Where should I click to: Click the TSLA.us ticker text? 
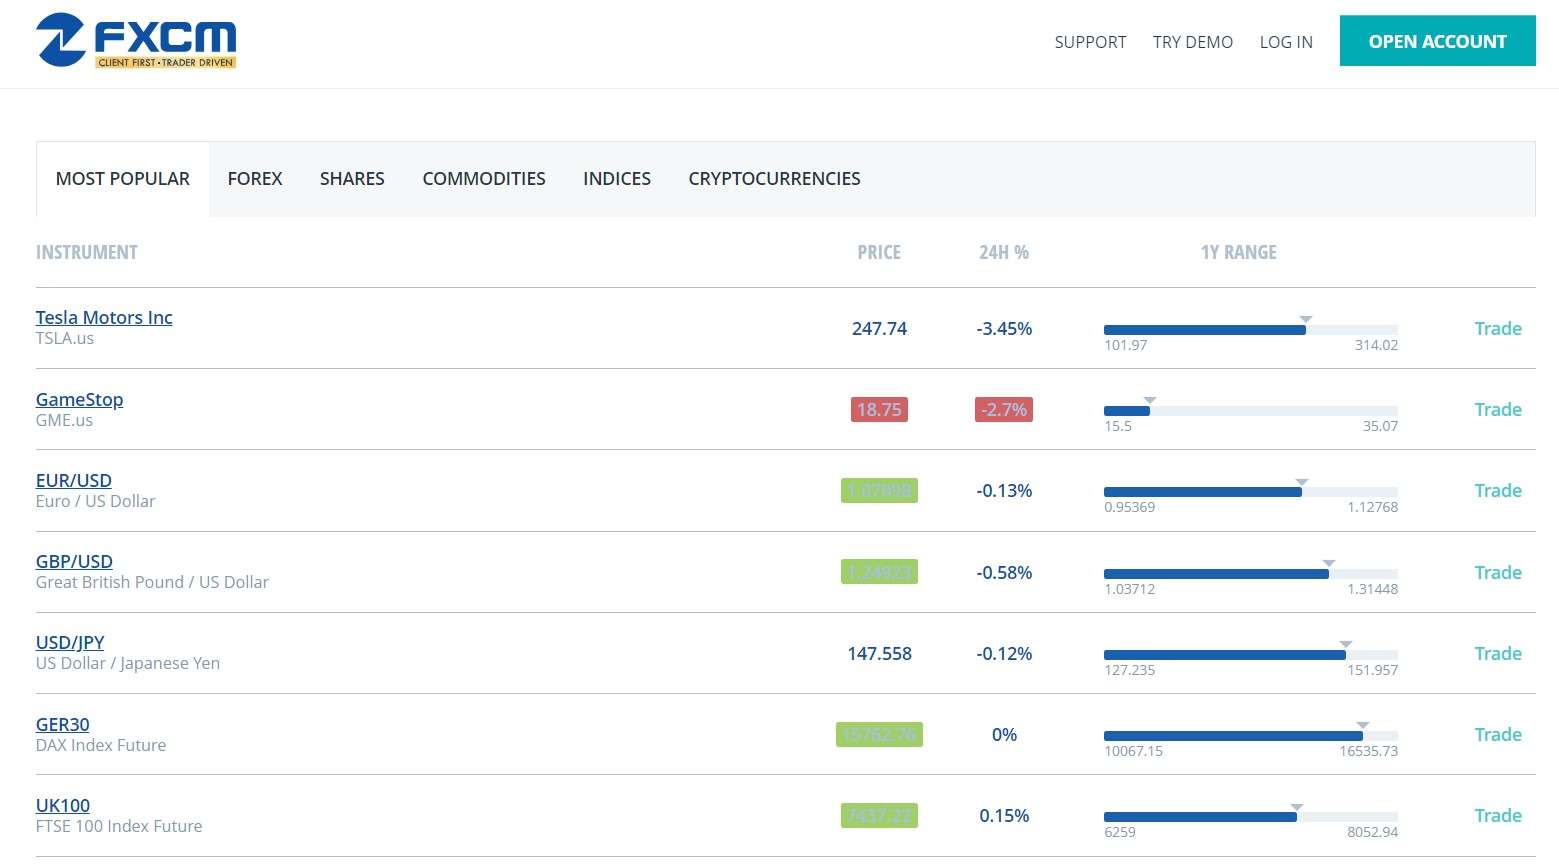pyautogui.click(x=65, y=339)
